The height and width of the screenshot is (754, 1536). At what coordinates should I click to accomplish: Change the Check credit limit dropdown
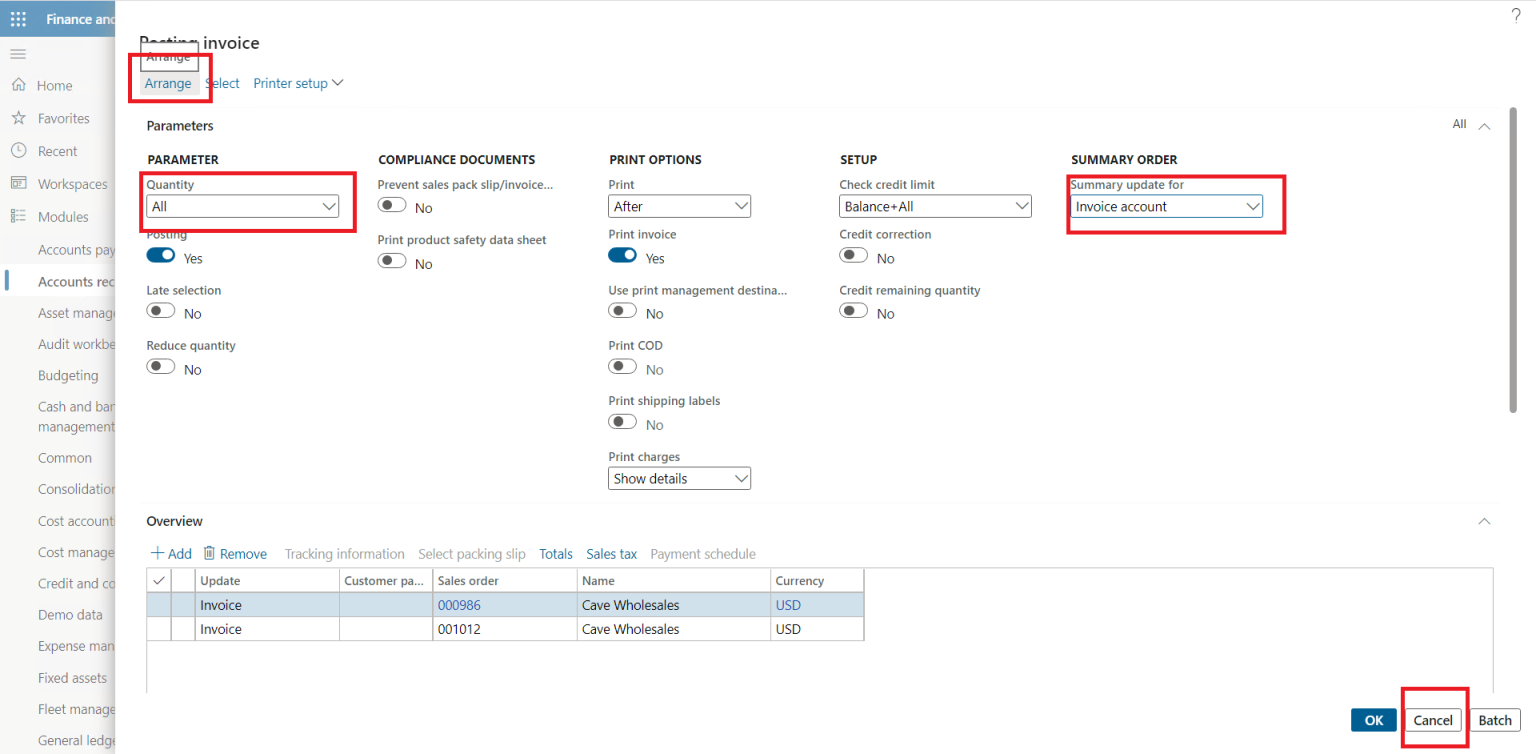coord(934,206)
